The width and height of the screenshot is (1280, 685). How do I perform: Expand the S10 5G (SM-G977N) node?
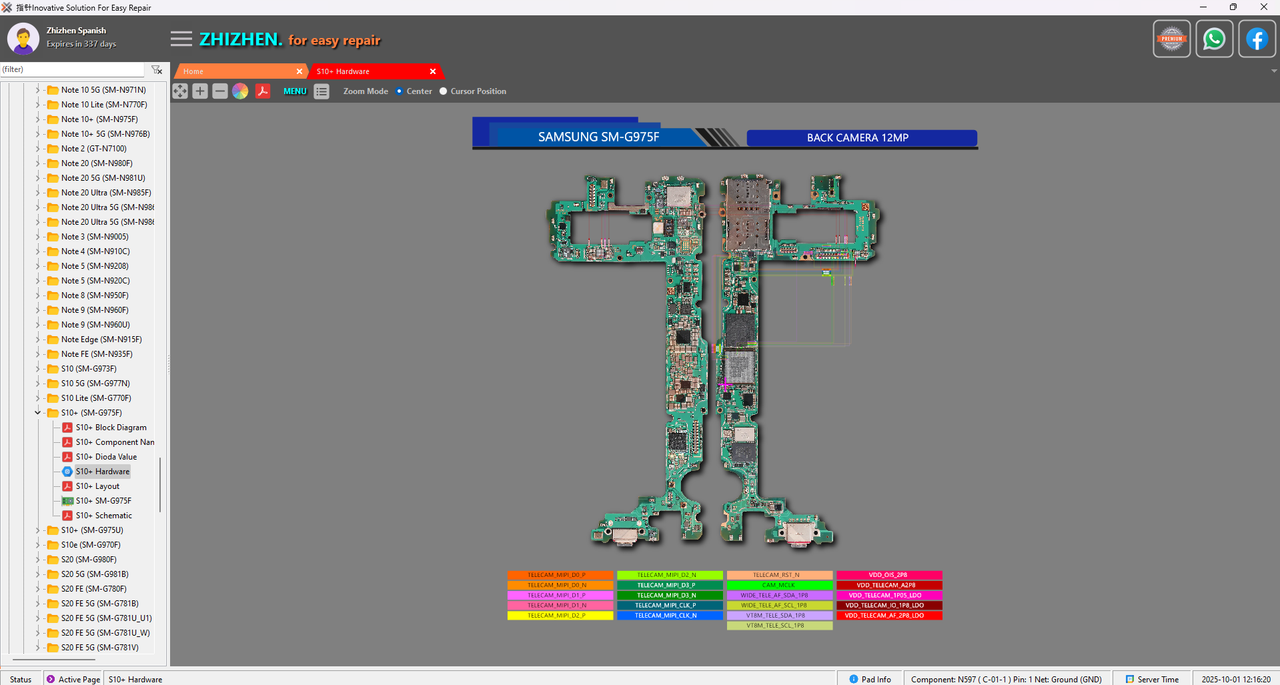[x=38, y=383]
